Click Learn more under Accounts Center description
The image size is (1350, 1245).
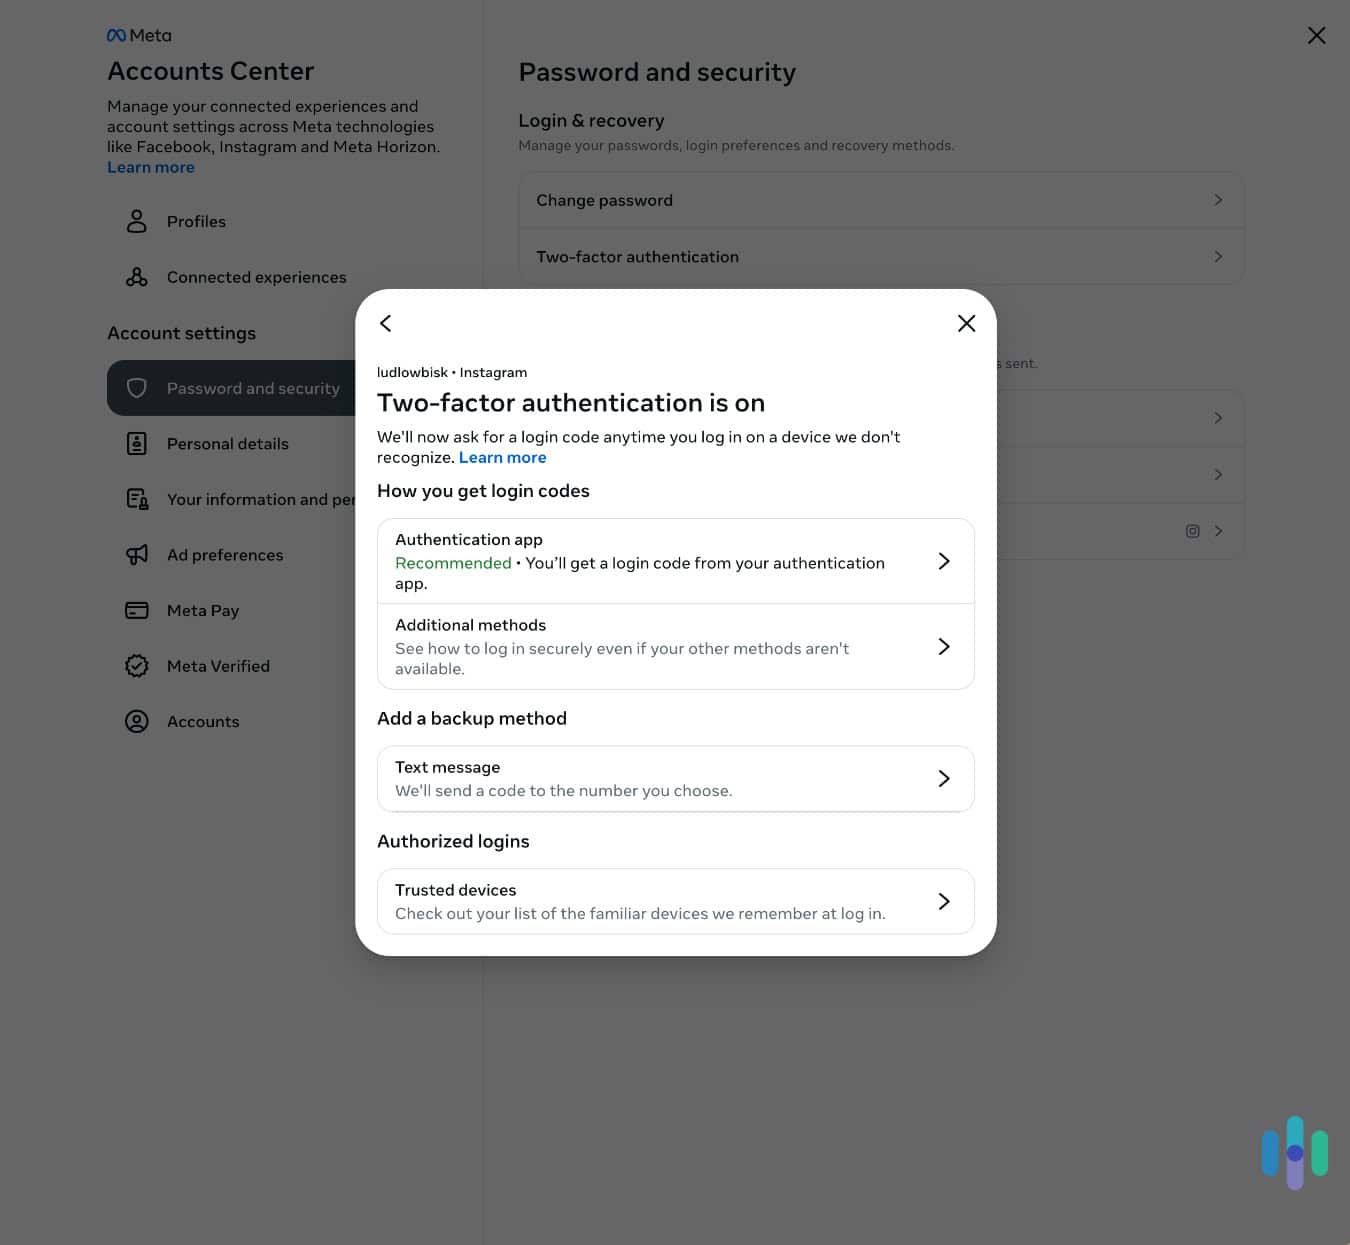coord(150,167)
